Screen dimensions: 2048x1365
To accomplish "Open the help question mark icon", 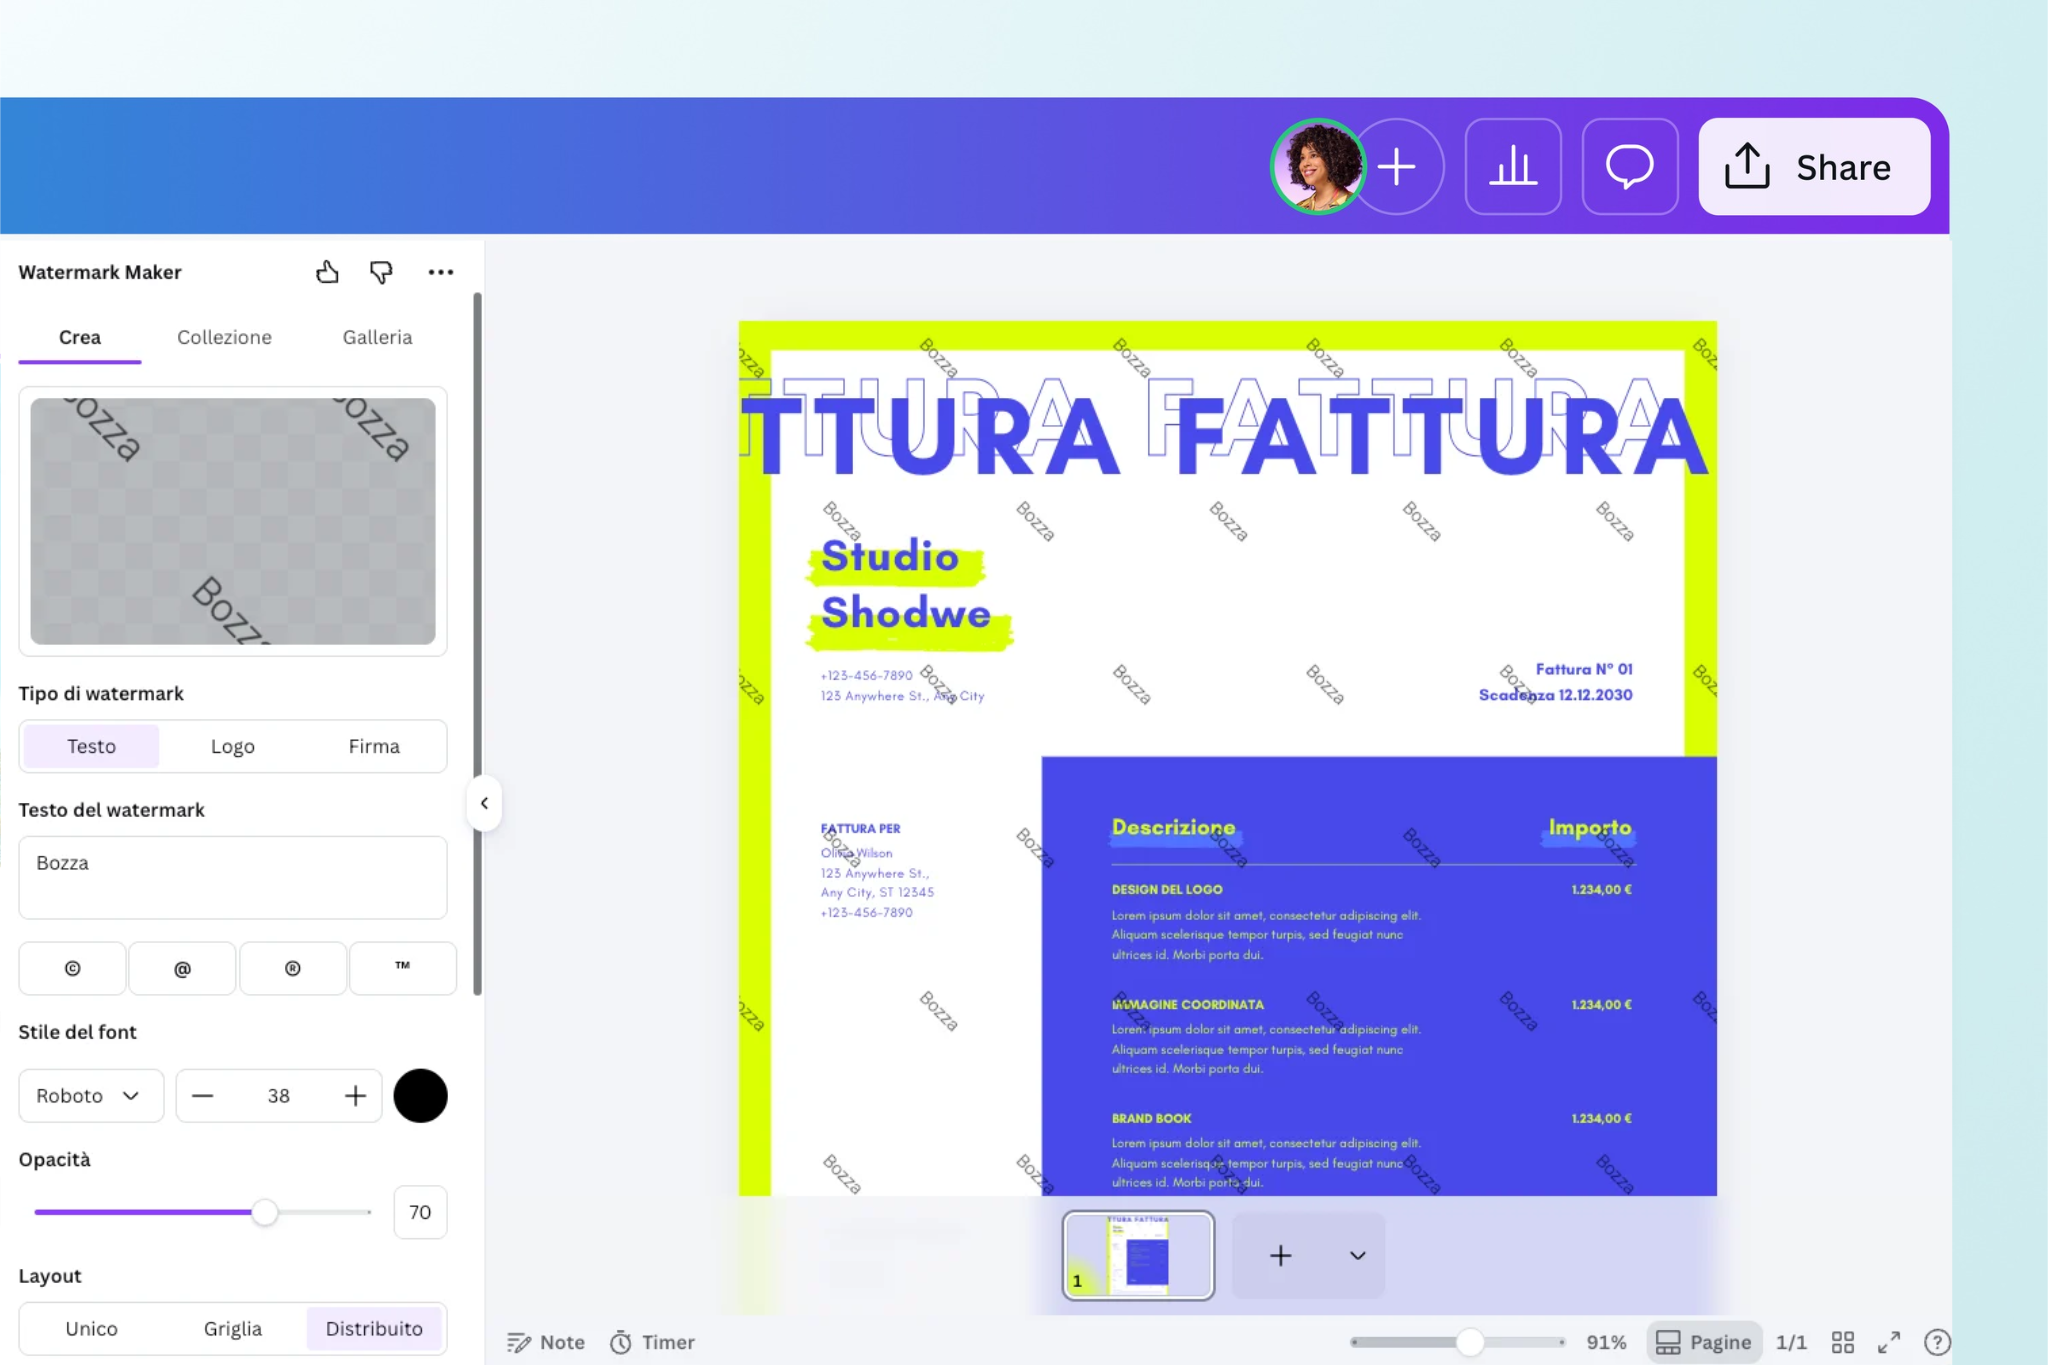I will (x=1937, y=1342).
